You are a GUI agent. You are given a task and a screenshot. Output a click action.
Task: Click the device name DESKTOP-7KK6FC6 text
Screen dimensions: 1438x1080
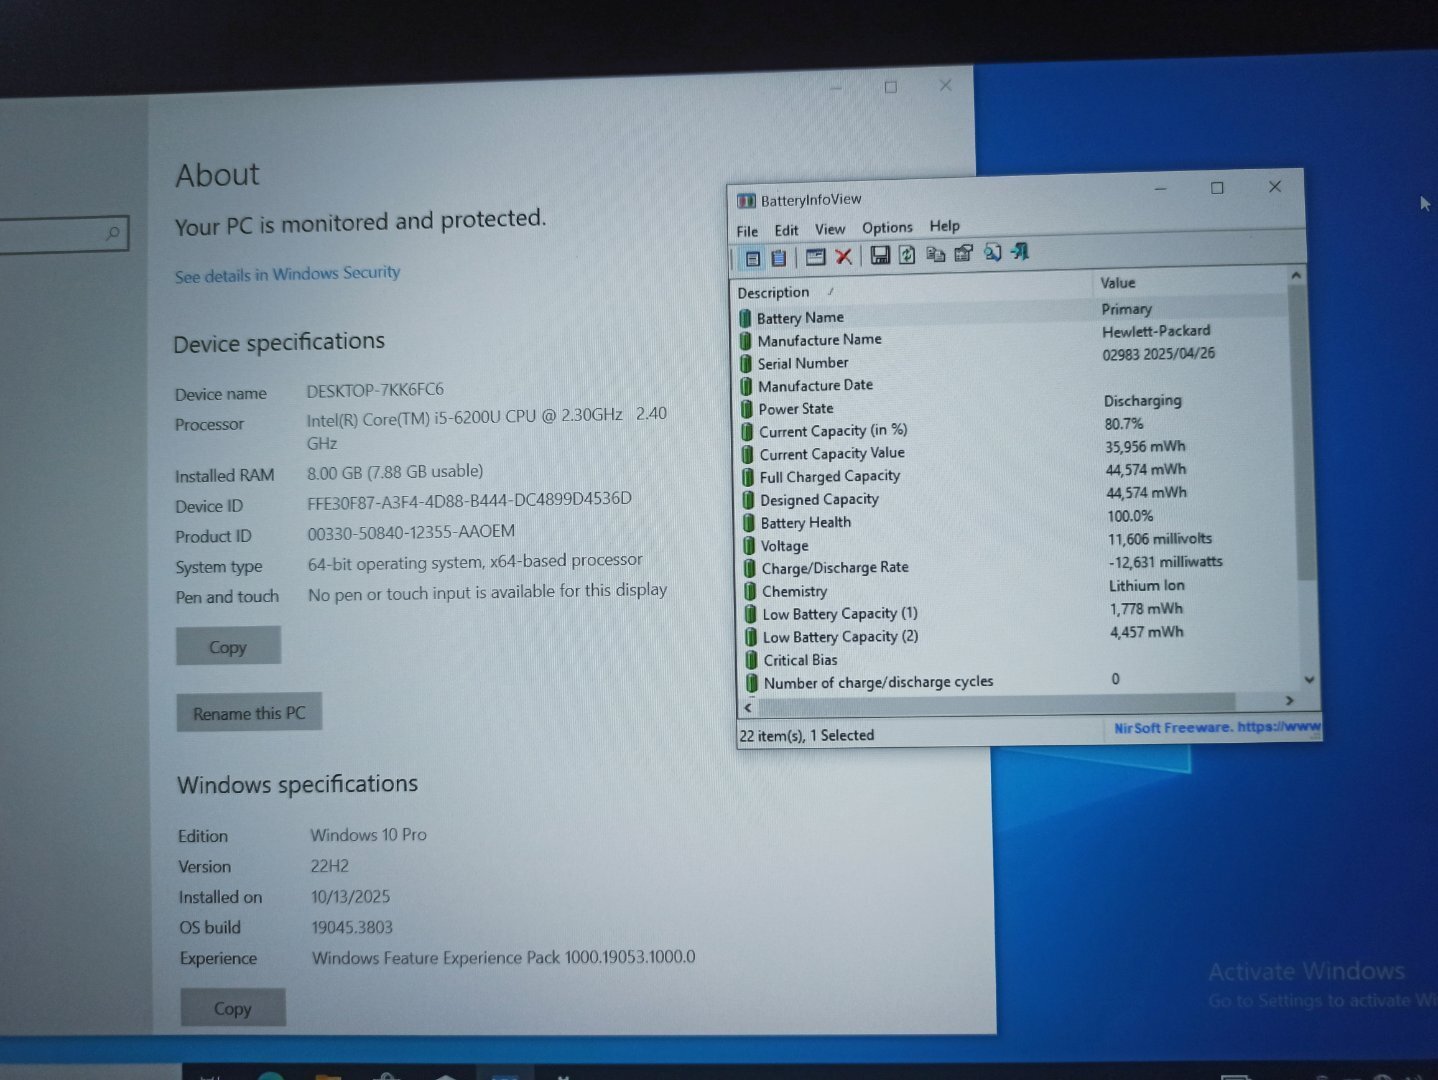click(x=375, y=390)
